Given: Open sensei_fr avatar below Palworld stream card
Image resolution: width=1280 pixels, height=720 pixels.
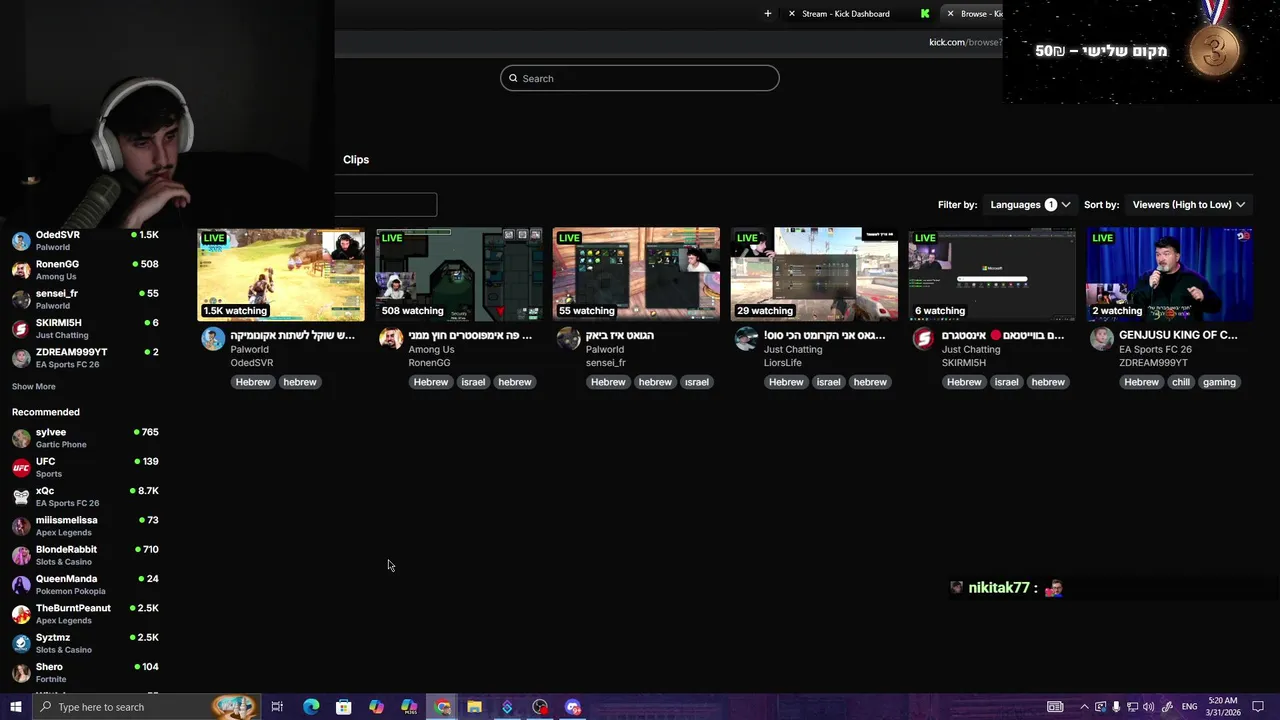Looking at the screenshot, I should (569, 338).
